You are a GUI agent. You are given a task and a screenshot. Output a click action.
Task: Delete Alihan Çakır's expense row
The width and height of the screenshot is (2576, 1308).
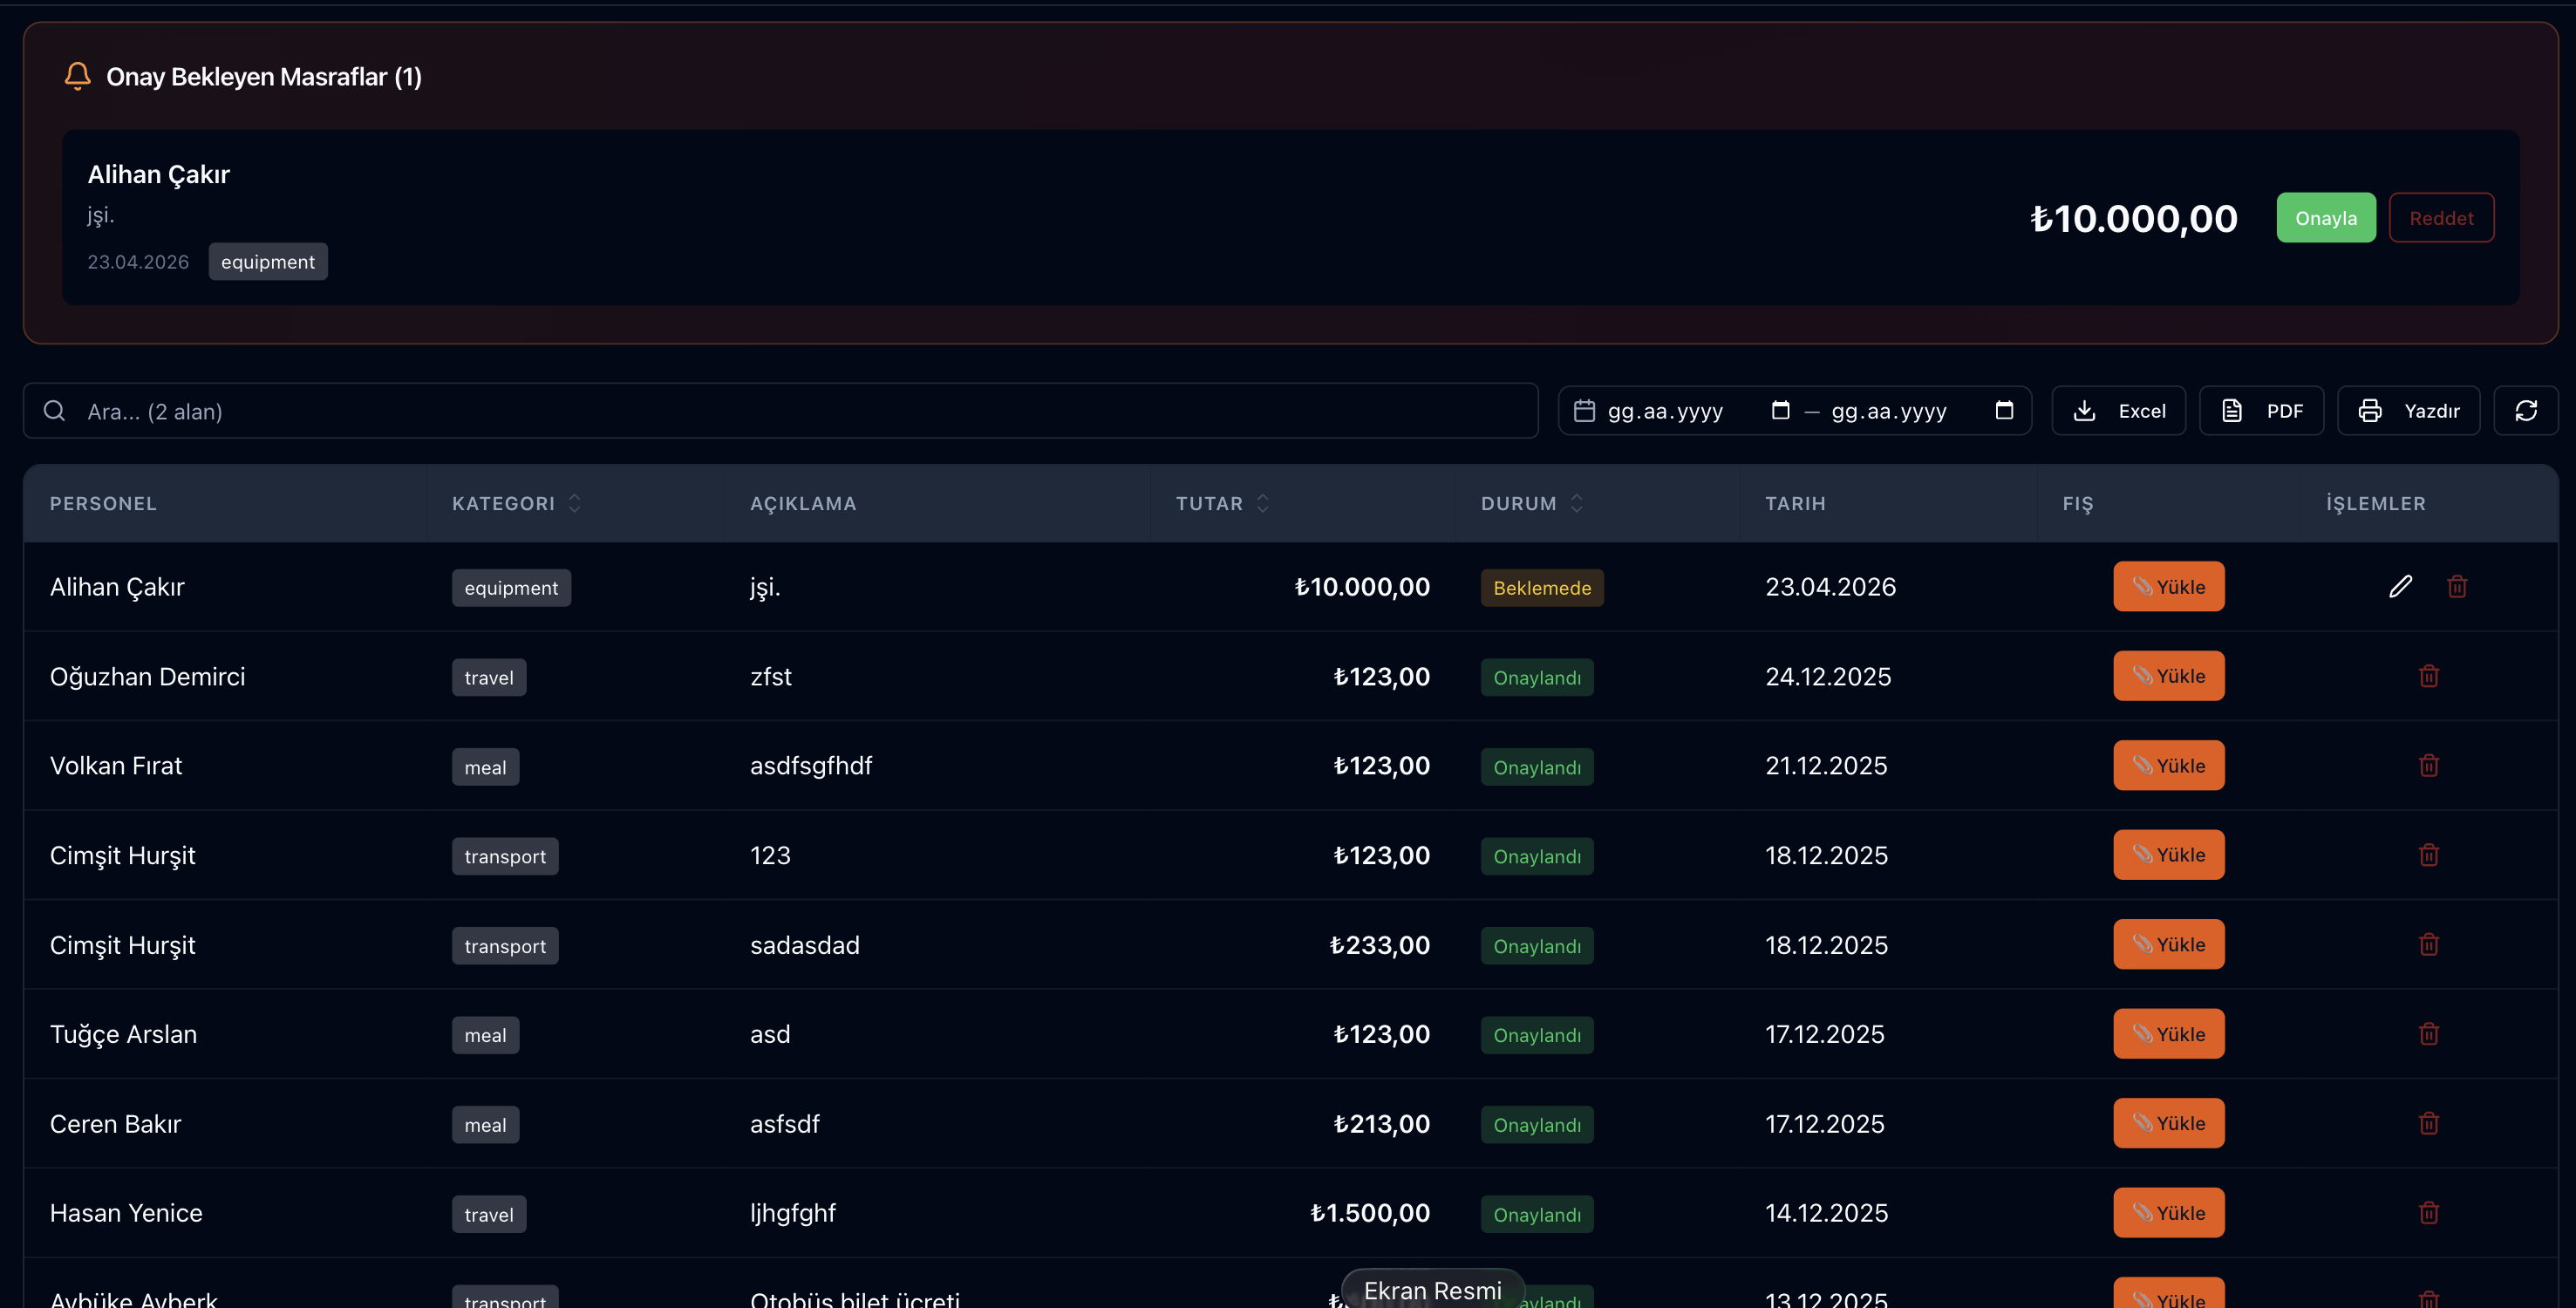pos(2457,587)
